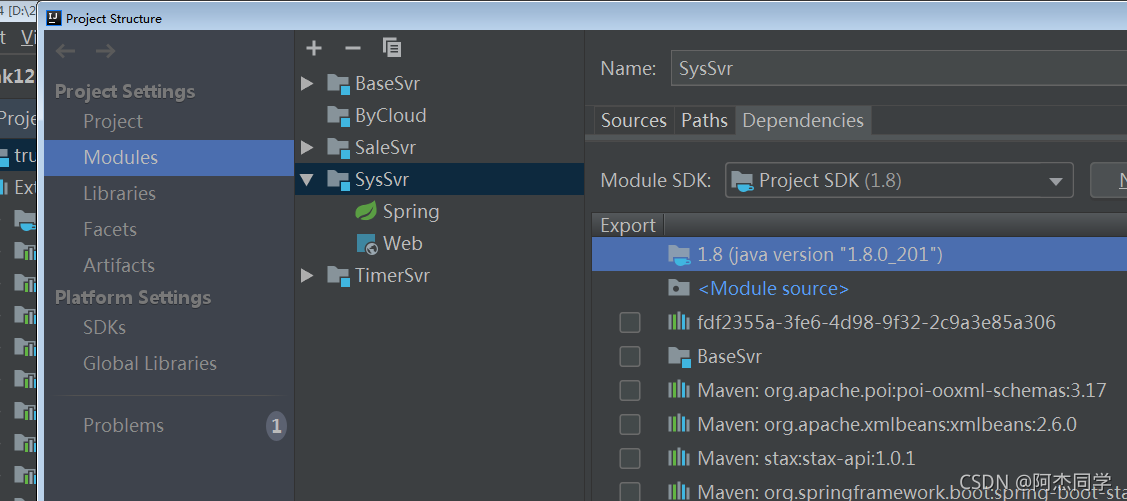Screen dimensions: 1127x501
Task: Toggle export checkbox for spring-boot dependency
Action: click(630, 492)
